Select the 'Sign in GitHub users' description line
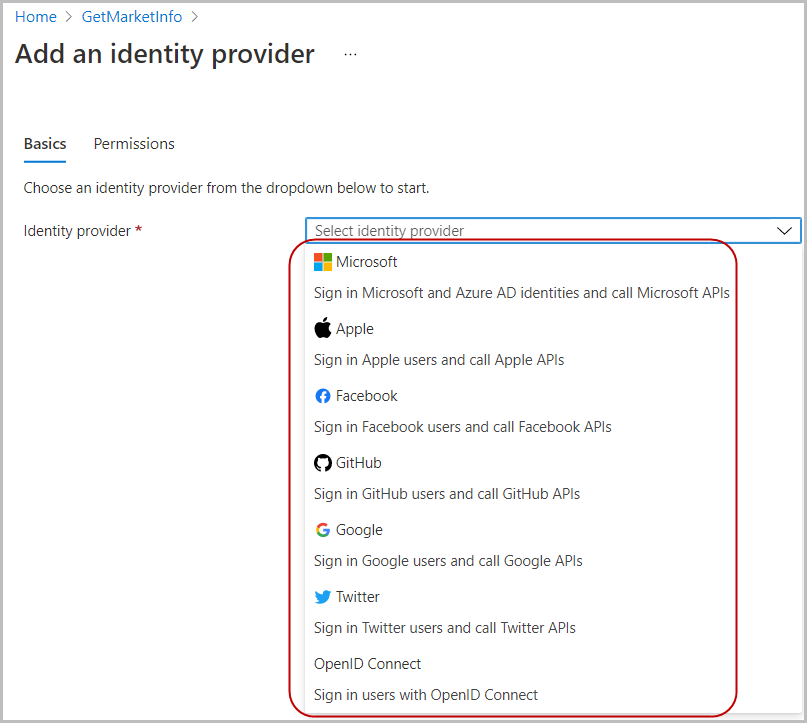807x723 pixels. 447,494
